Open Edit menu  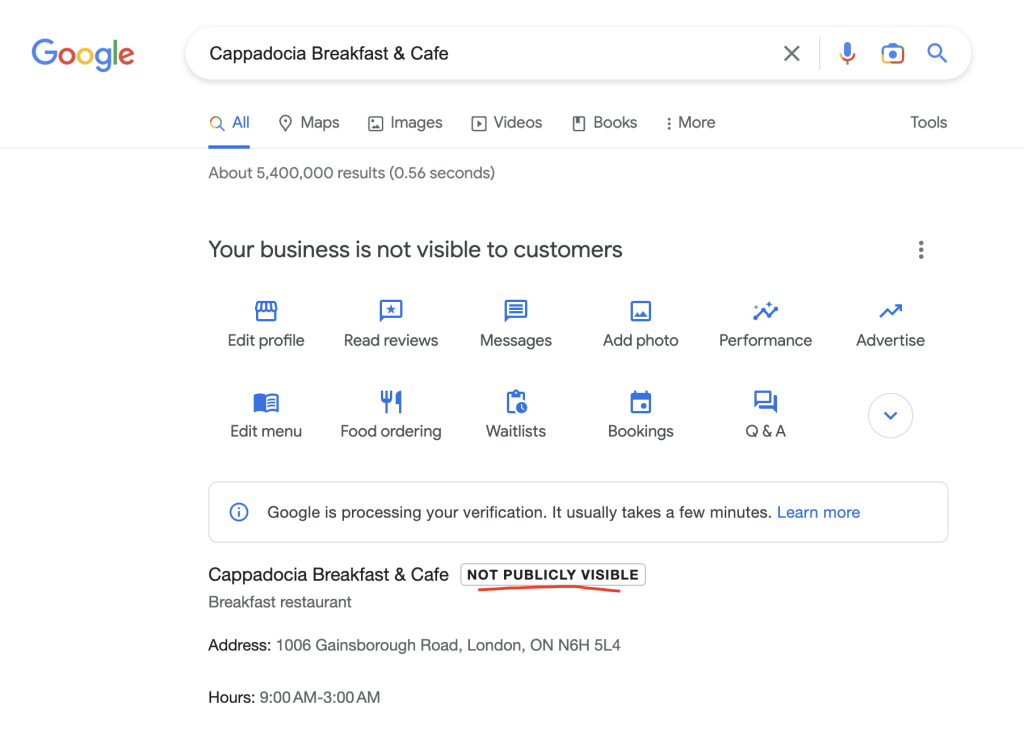click(x=266, y=415)
